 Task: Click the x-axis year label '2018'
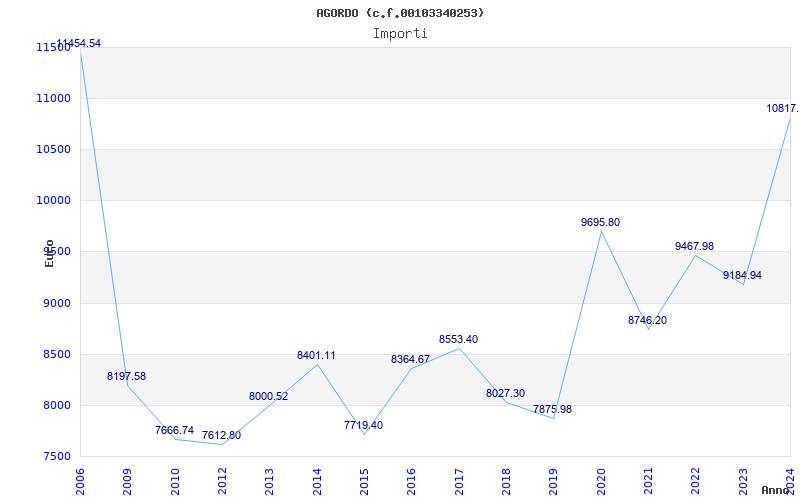click(506, 481)
